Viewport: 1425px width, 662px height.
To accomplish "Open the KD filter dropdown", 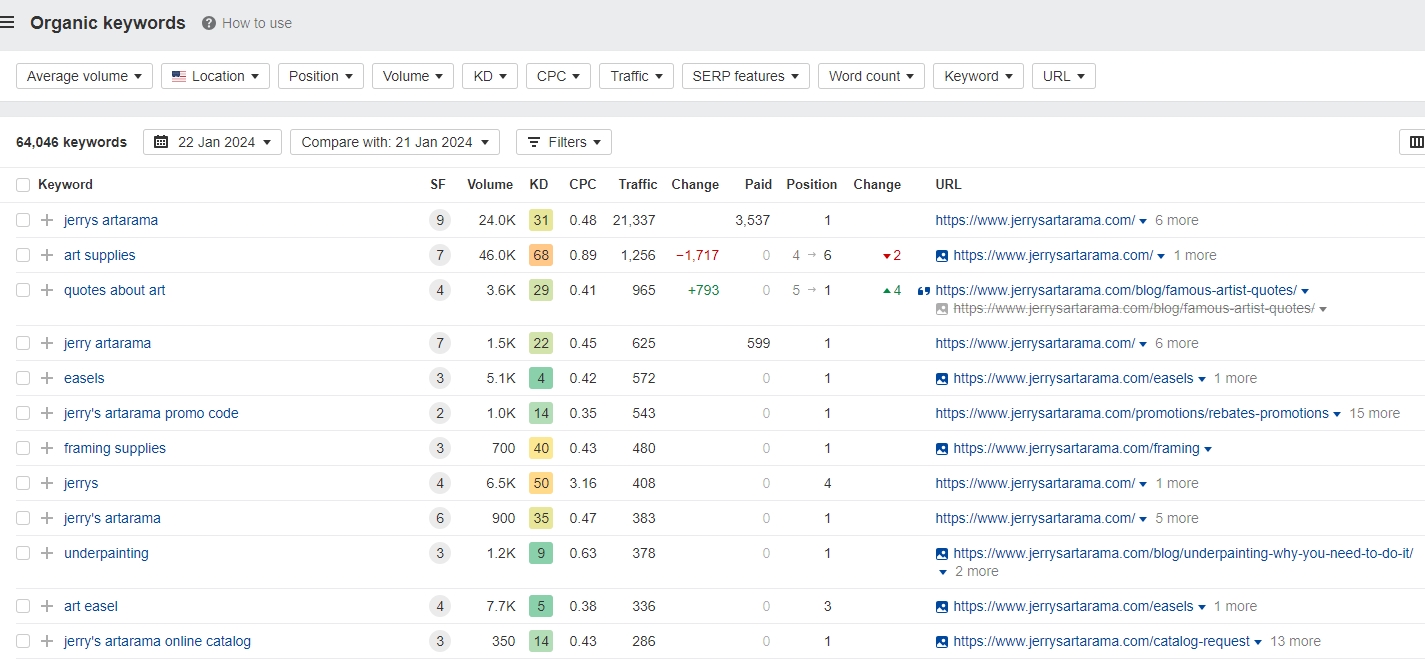I will click(490, 76).
